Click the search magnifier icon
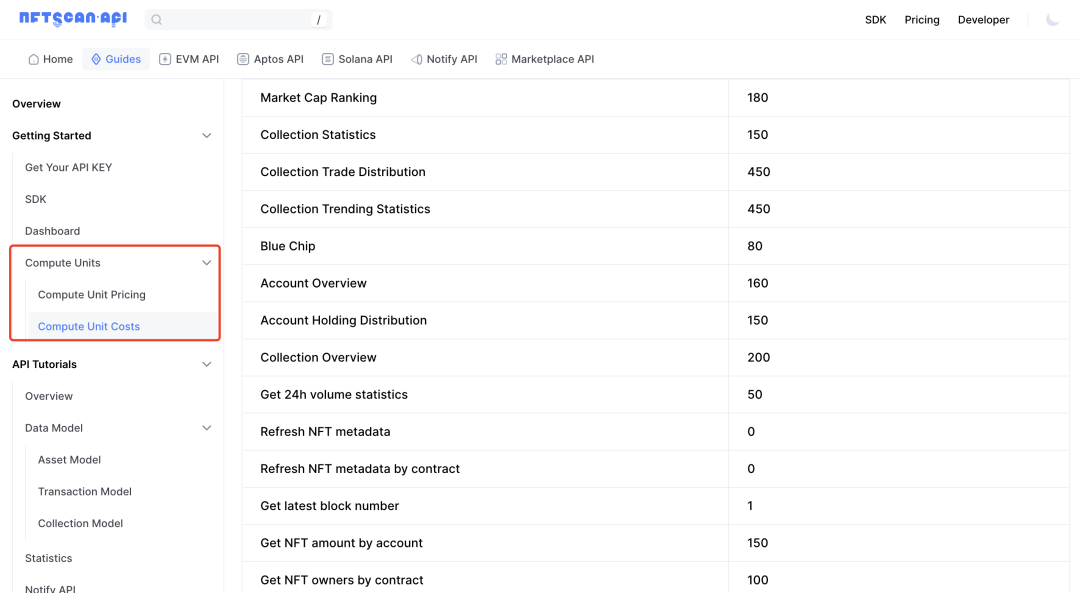Image resolution: width=1080 pixels, height=593 pixels. coord(157,20)
